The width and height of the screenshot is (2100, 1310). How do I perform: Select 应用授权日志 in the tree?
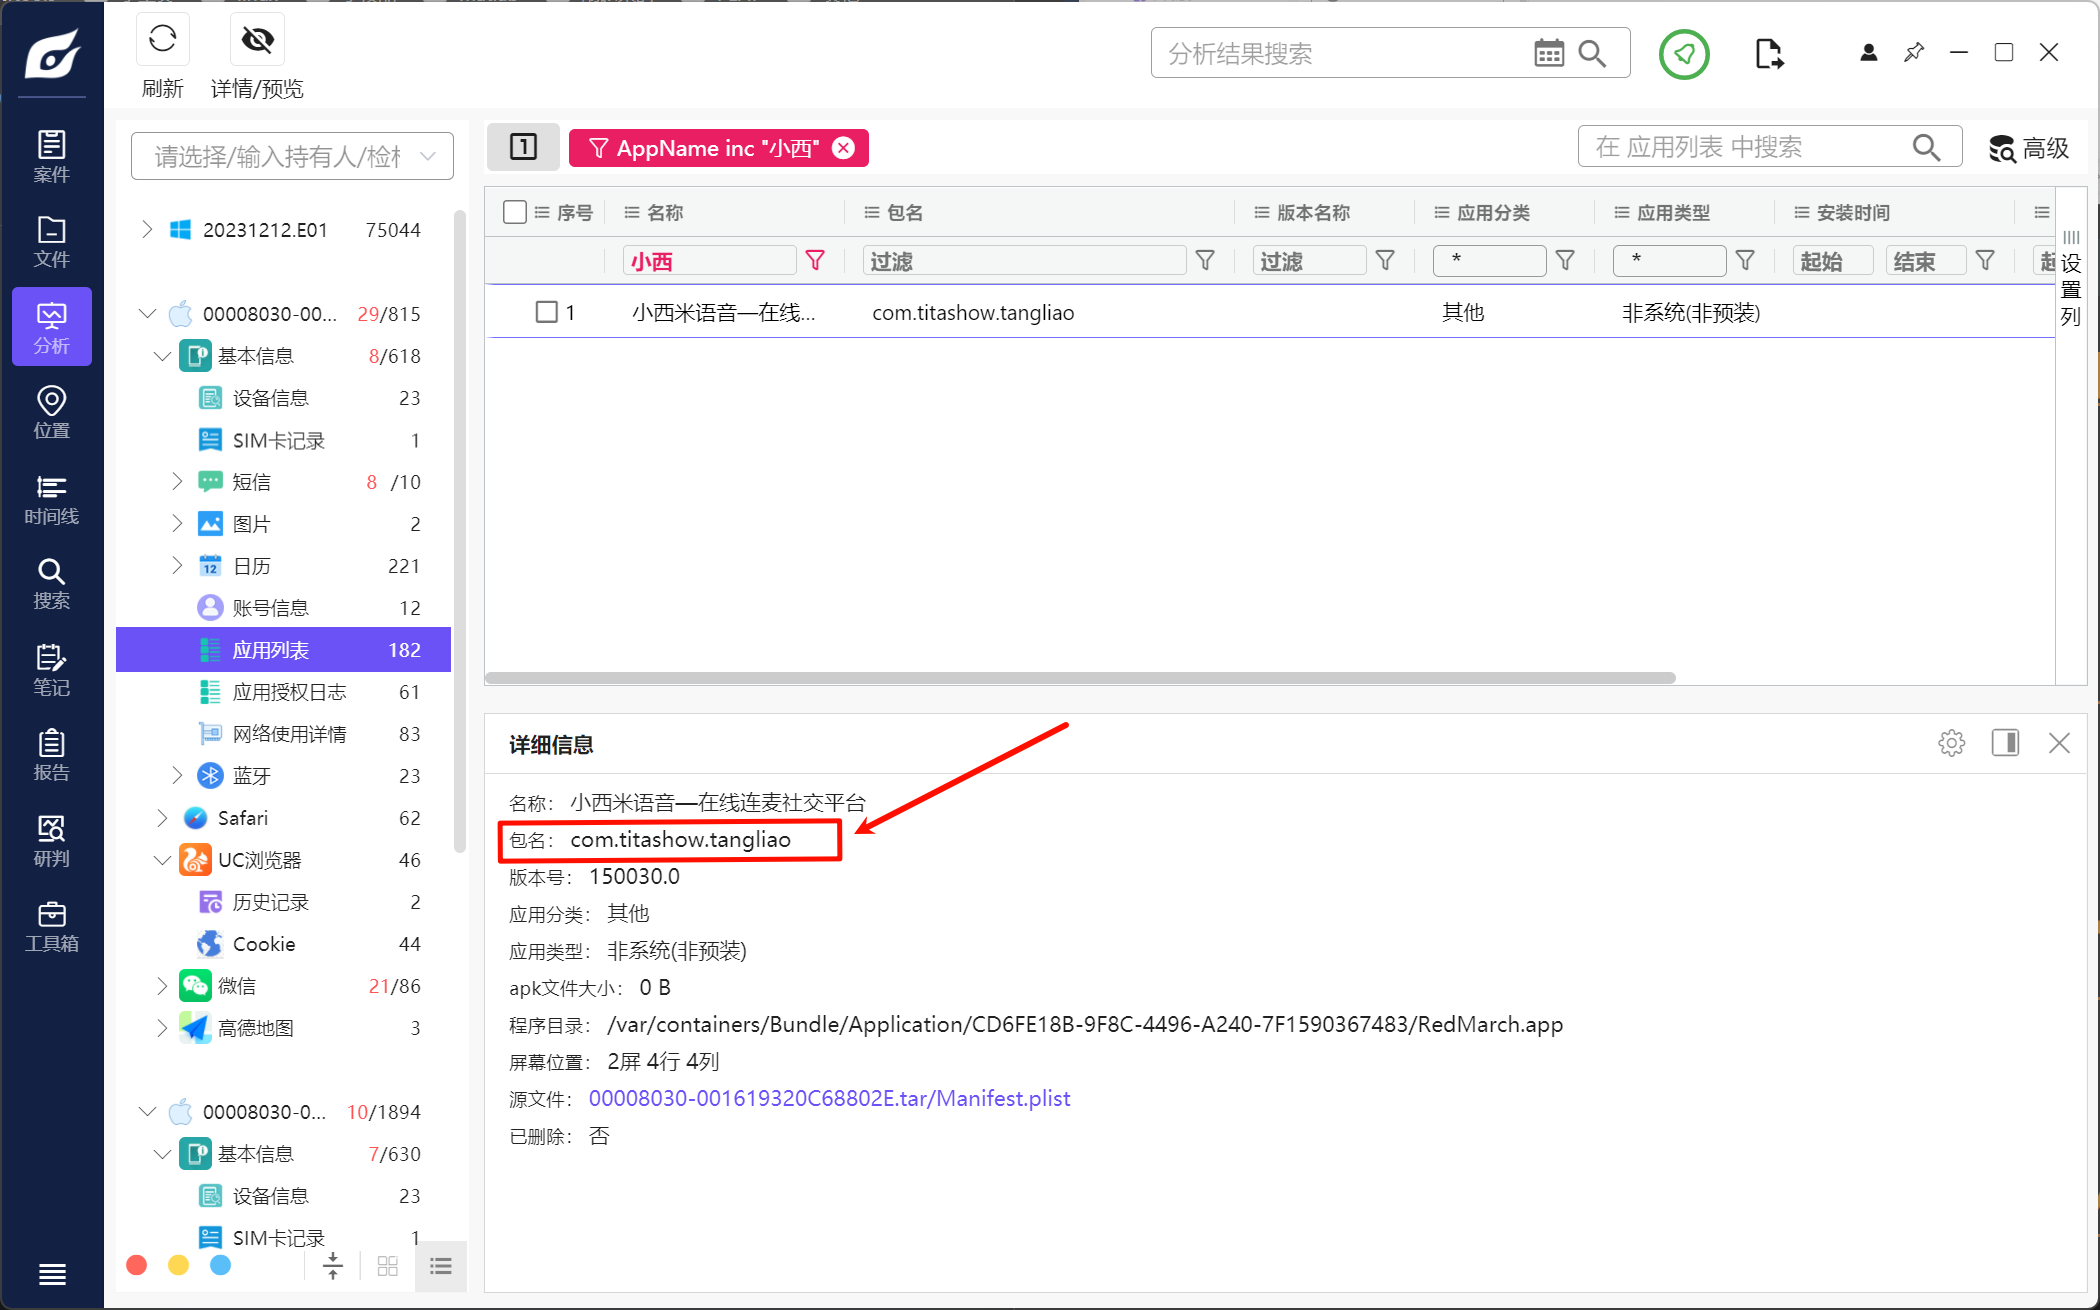point(289,692)
